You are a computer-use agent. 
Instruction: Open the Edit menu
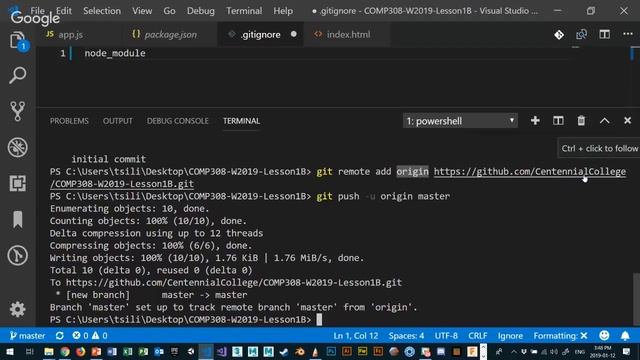coord(64,11)
